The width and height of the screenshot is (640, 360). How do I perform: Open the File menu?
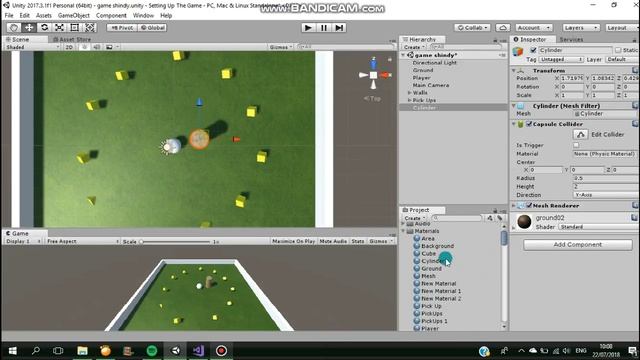(x=9, y=16)
